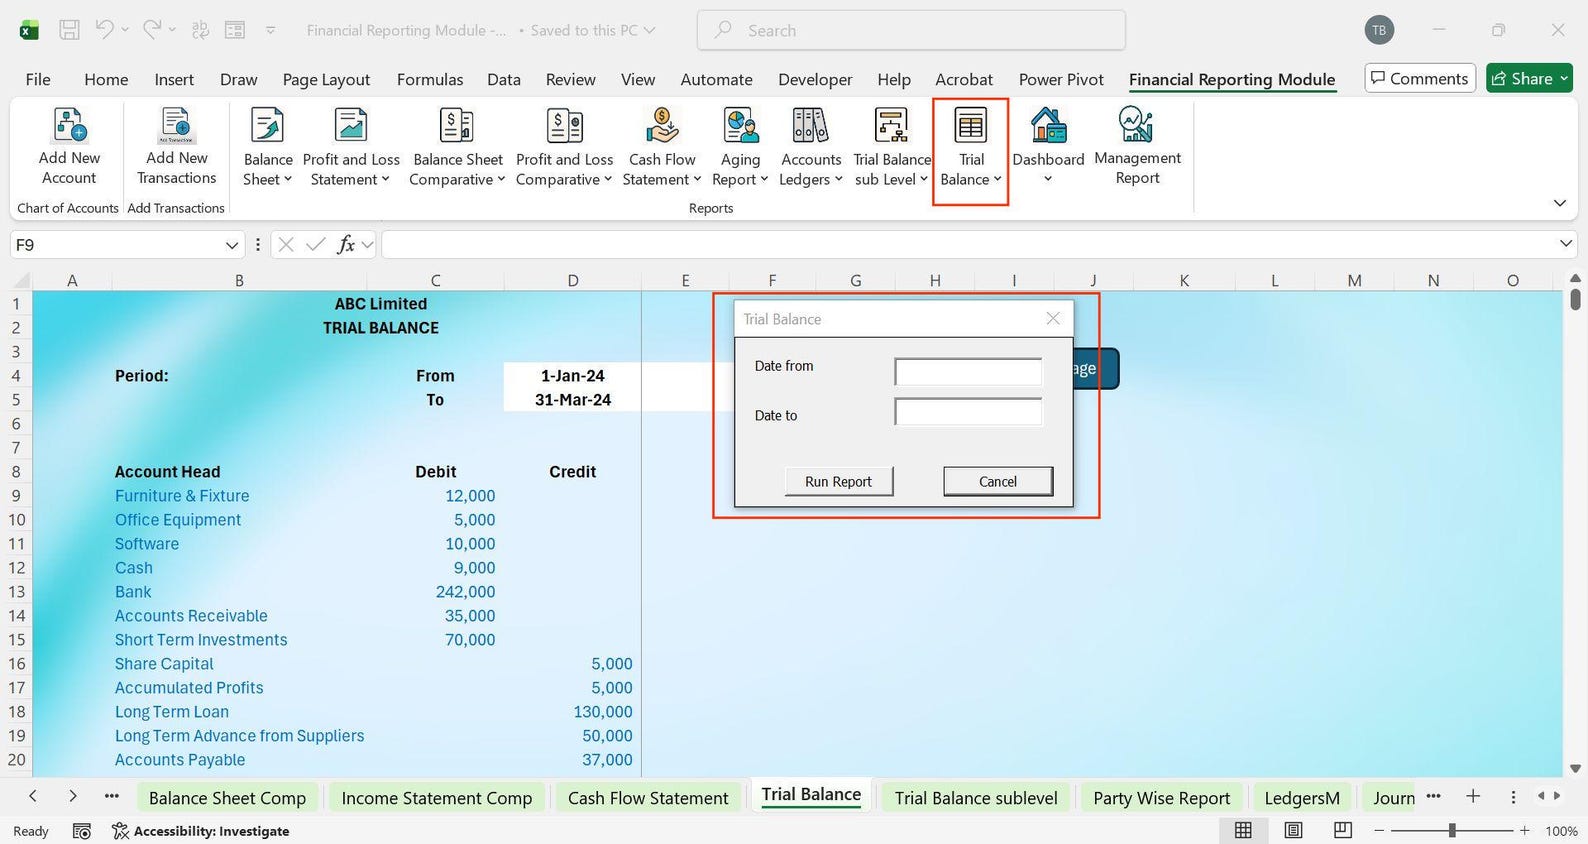Open Balance Sheet Comparative report

click(x=458, y=148)
